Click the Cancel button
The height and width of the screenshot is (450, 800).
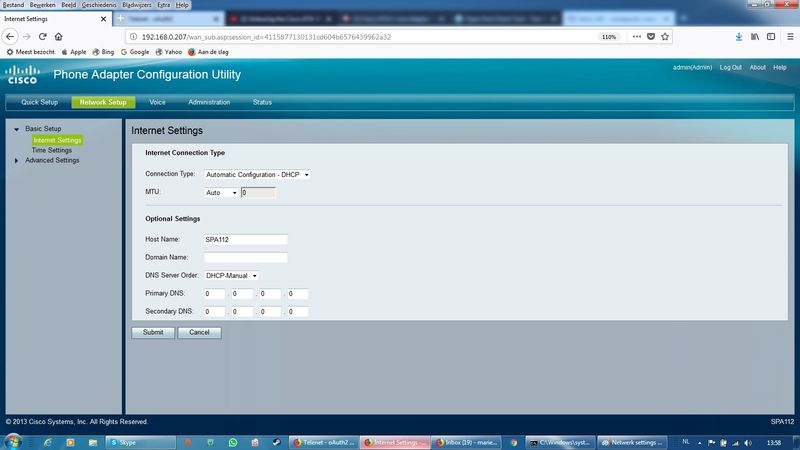199,332
